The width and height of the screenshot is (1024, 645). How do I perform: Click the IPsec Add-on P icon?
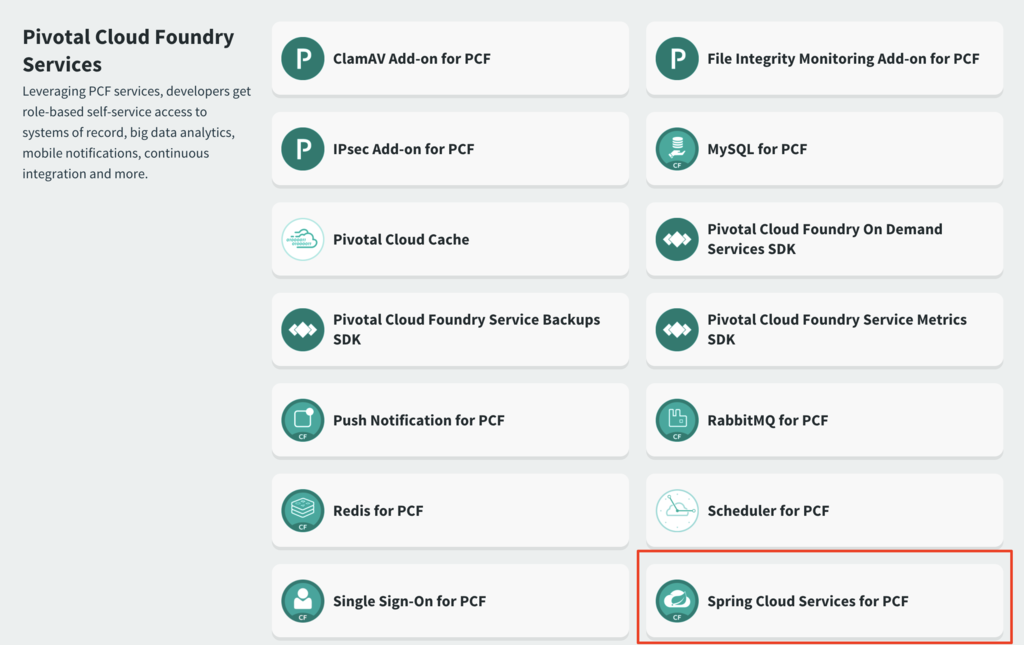pyautogui.click(x=302, y=149)
